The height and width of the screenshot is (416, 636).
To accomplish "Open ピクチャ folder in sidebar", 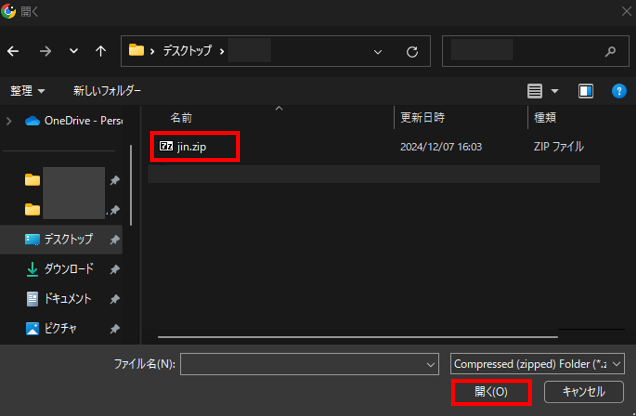I will pyautogui.click(x=60, y=328).
